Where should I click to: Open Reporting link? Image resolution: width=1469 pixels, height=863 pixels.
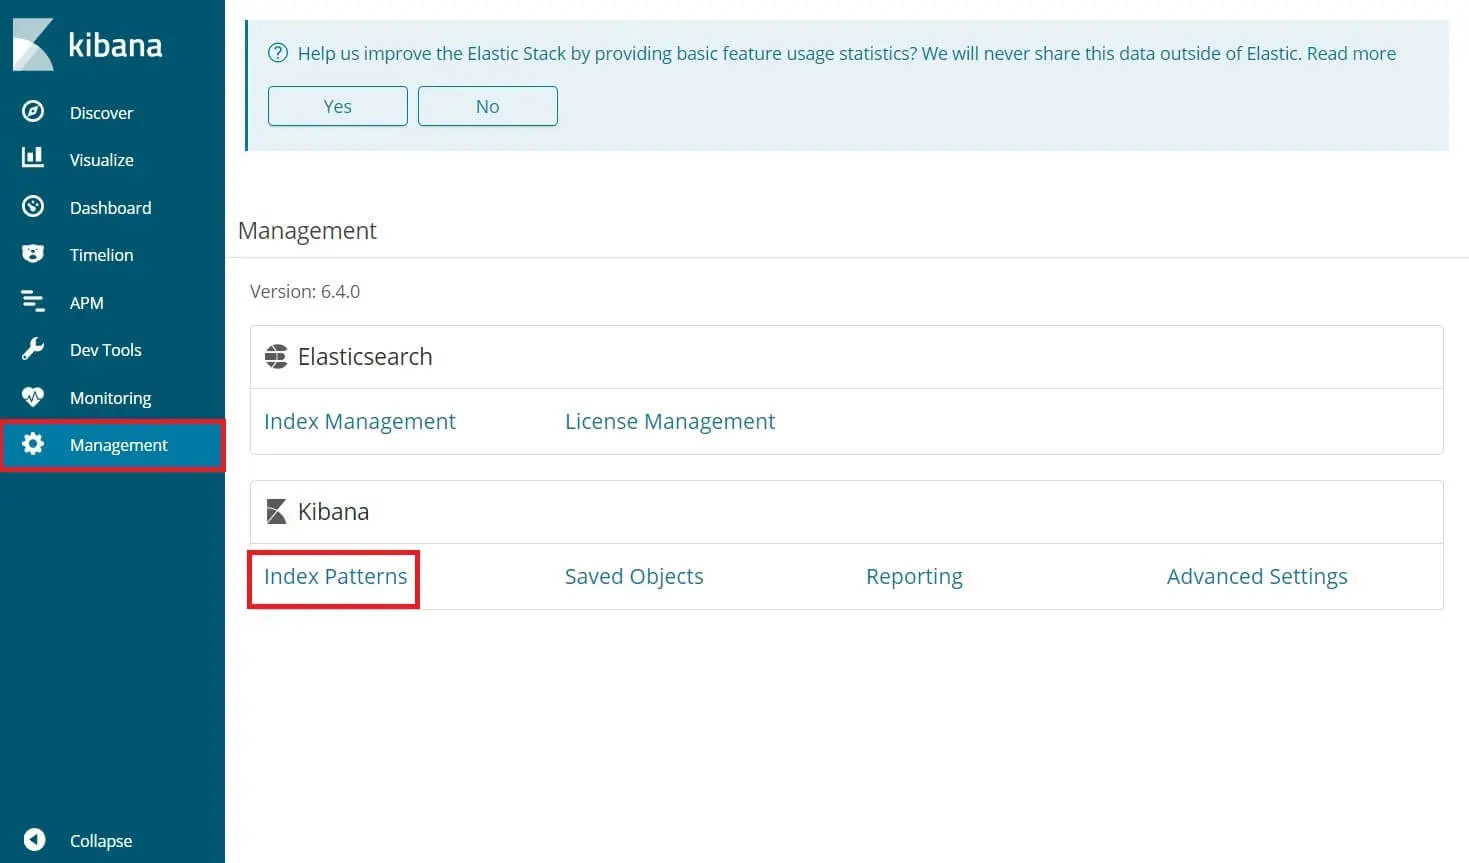point(914,576)
